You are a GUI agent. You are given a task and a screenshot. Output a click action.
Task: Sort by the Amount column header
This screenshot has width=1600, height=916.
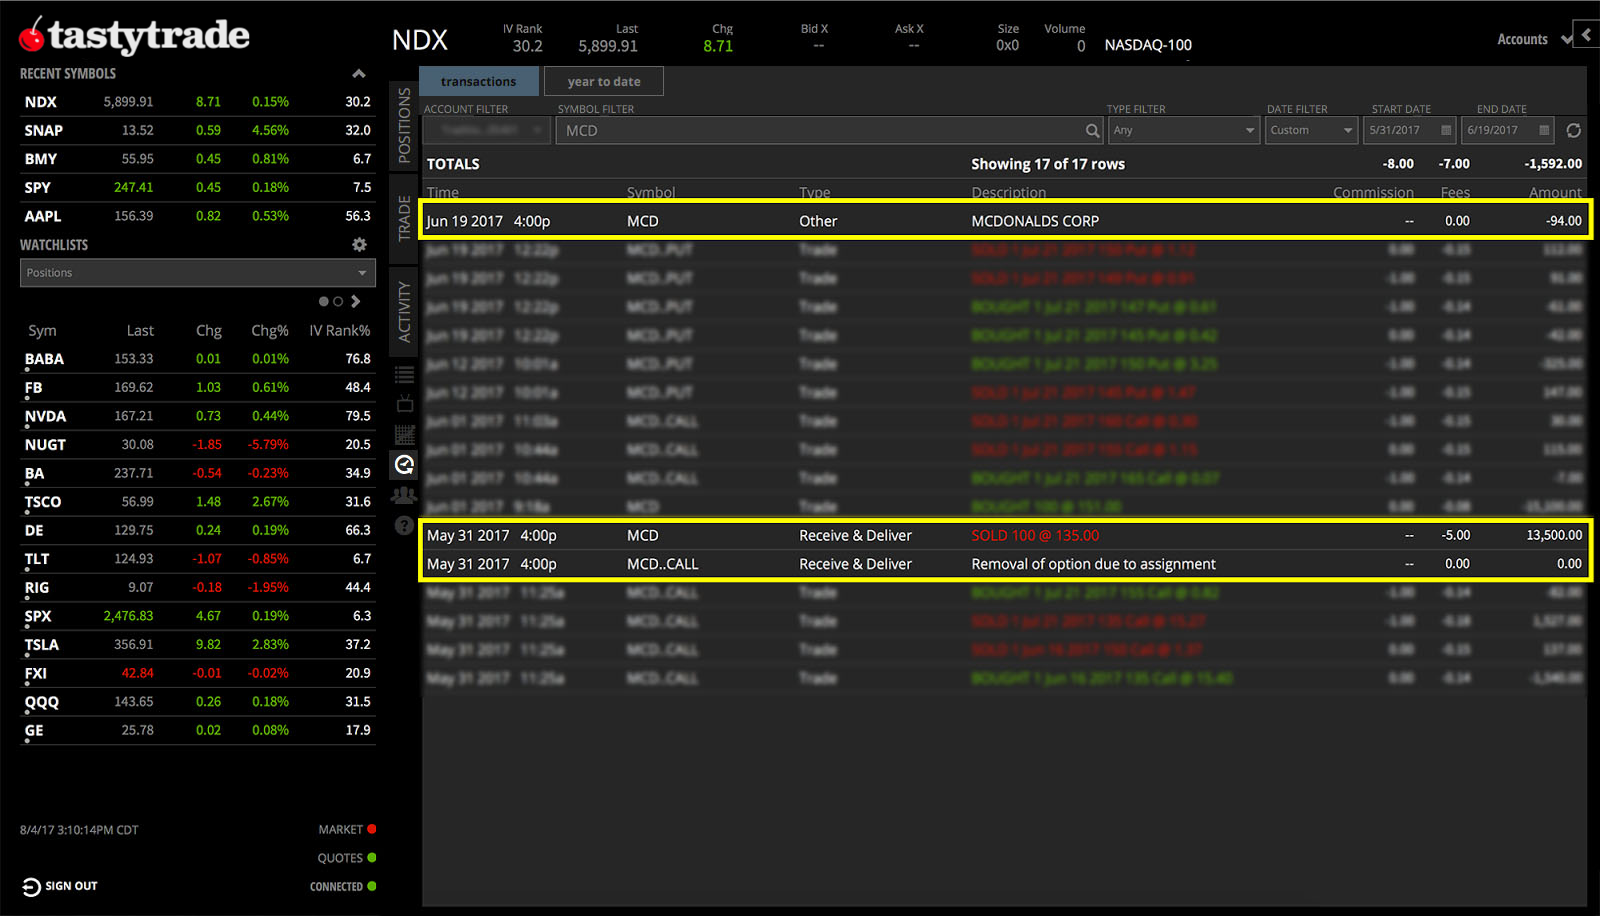point(1555,192)
